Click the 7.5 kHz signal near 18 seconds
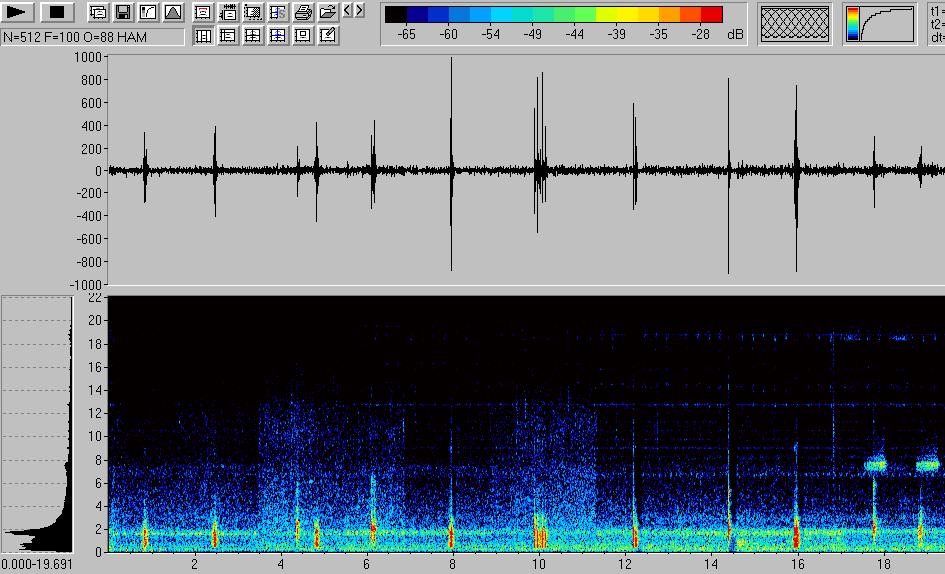Image resolution: width=945 pixels, height=574 pixels. point(876,465)
